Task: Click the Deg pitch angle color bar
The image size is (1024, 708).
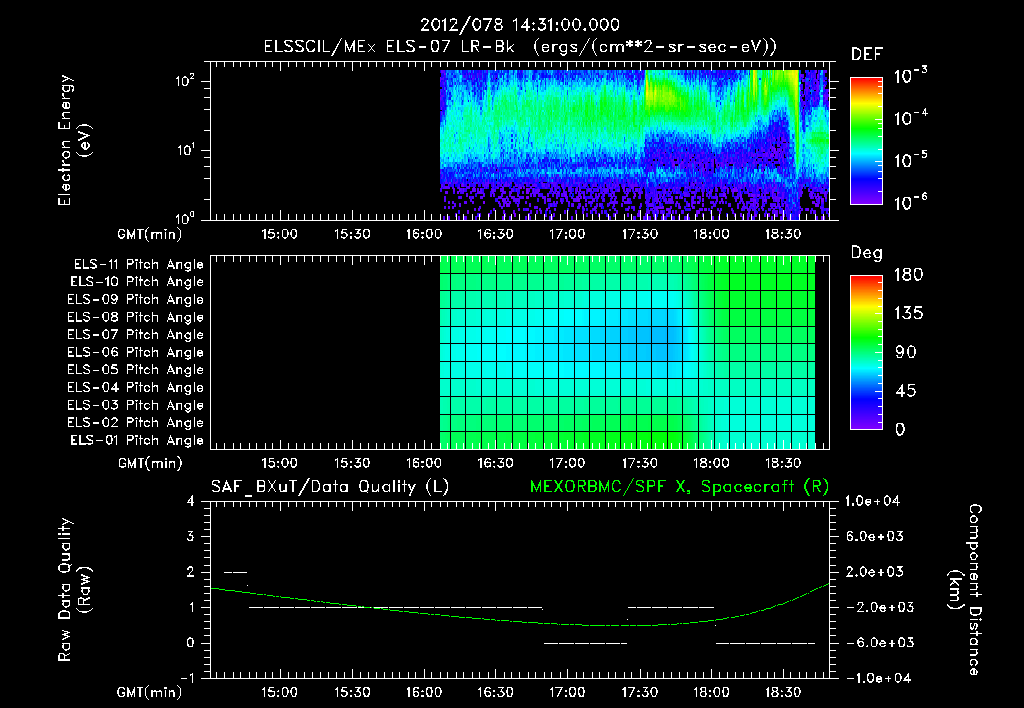Action: [866, 353]
